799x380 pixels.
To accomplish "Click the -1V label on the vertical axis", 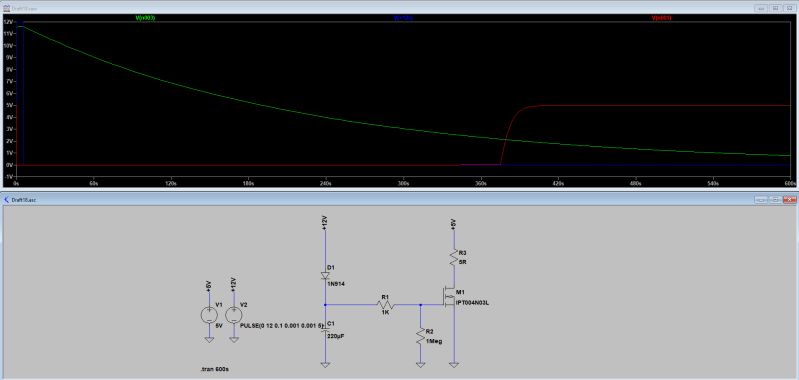I will click(9, 177).
